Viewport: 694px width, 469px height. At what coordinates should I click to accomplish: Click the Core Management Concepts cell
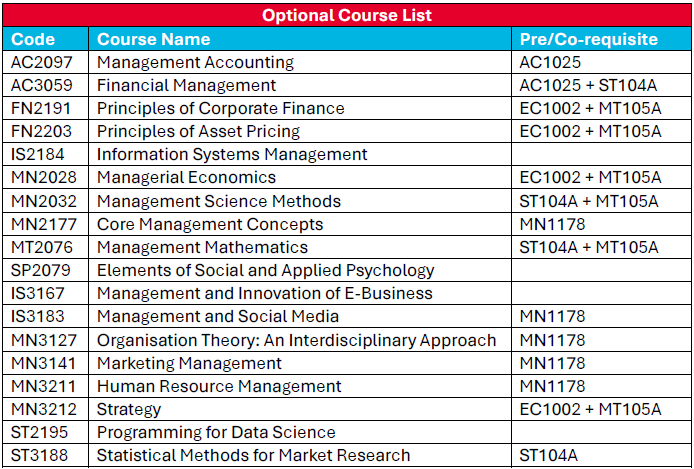pyautogui.click(x=210, y=224)
